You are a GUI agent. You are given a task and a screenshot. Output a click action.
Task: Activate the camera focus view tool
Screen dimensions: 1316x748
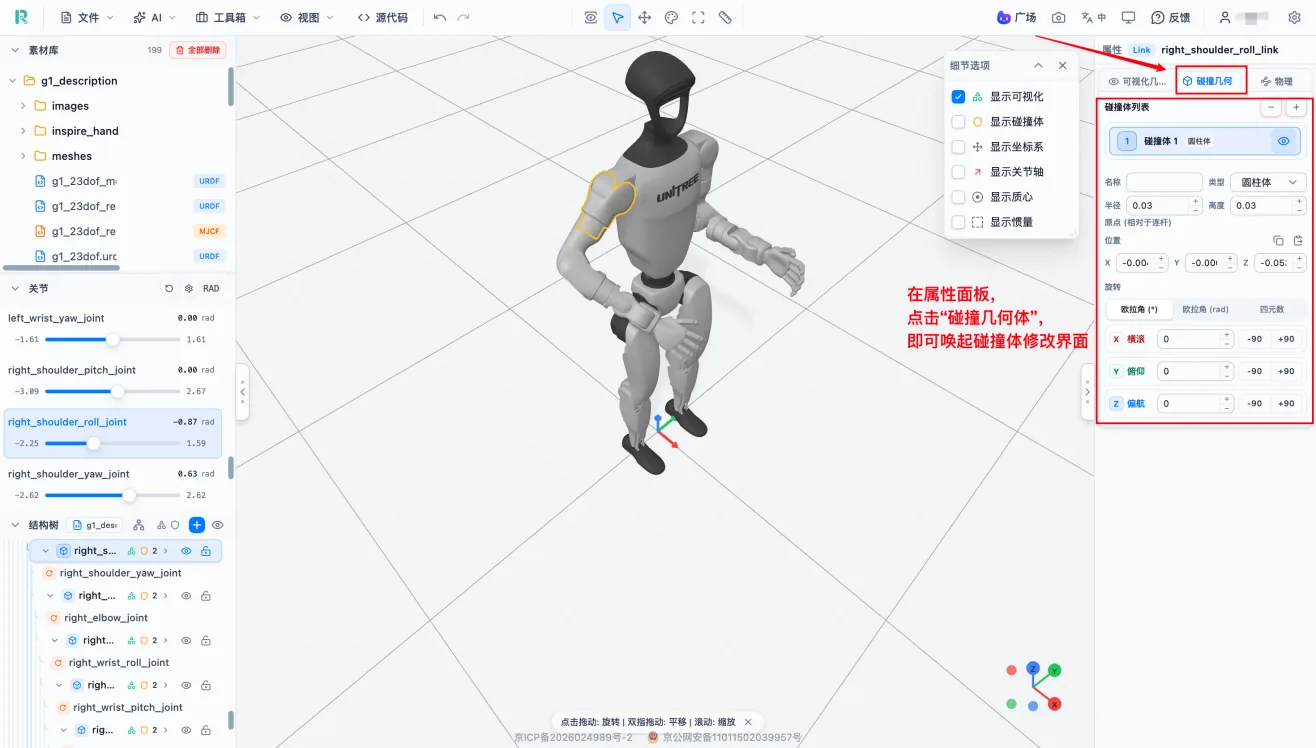(x=591, y=18)
